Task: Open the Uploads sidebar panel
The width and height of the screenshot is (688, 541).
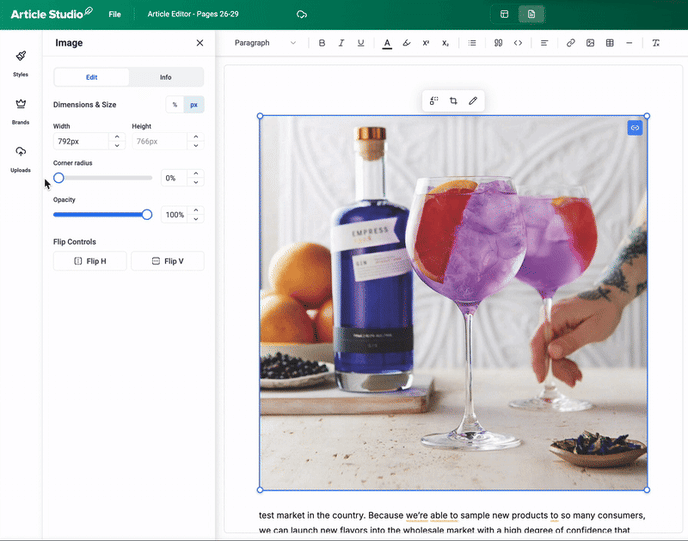Action: (20, 158)
